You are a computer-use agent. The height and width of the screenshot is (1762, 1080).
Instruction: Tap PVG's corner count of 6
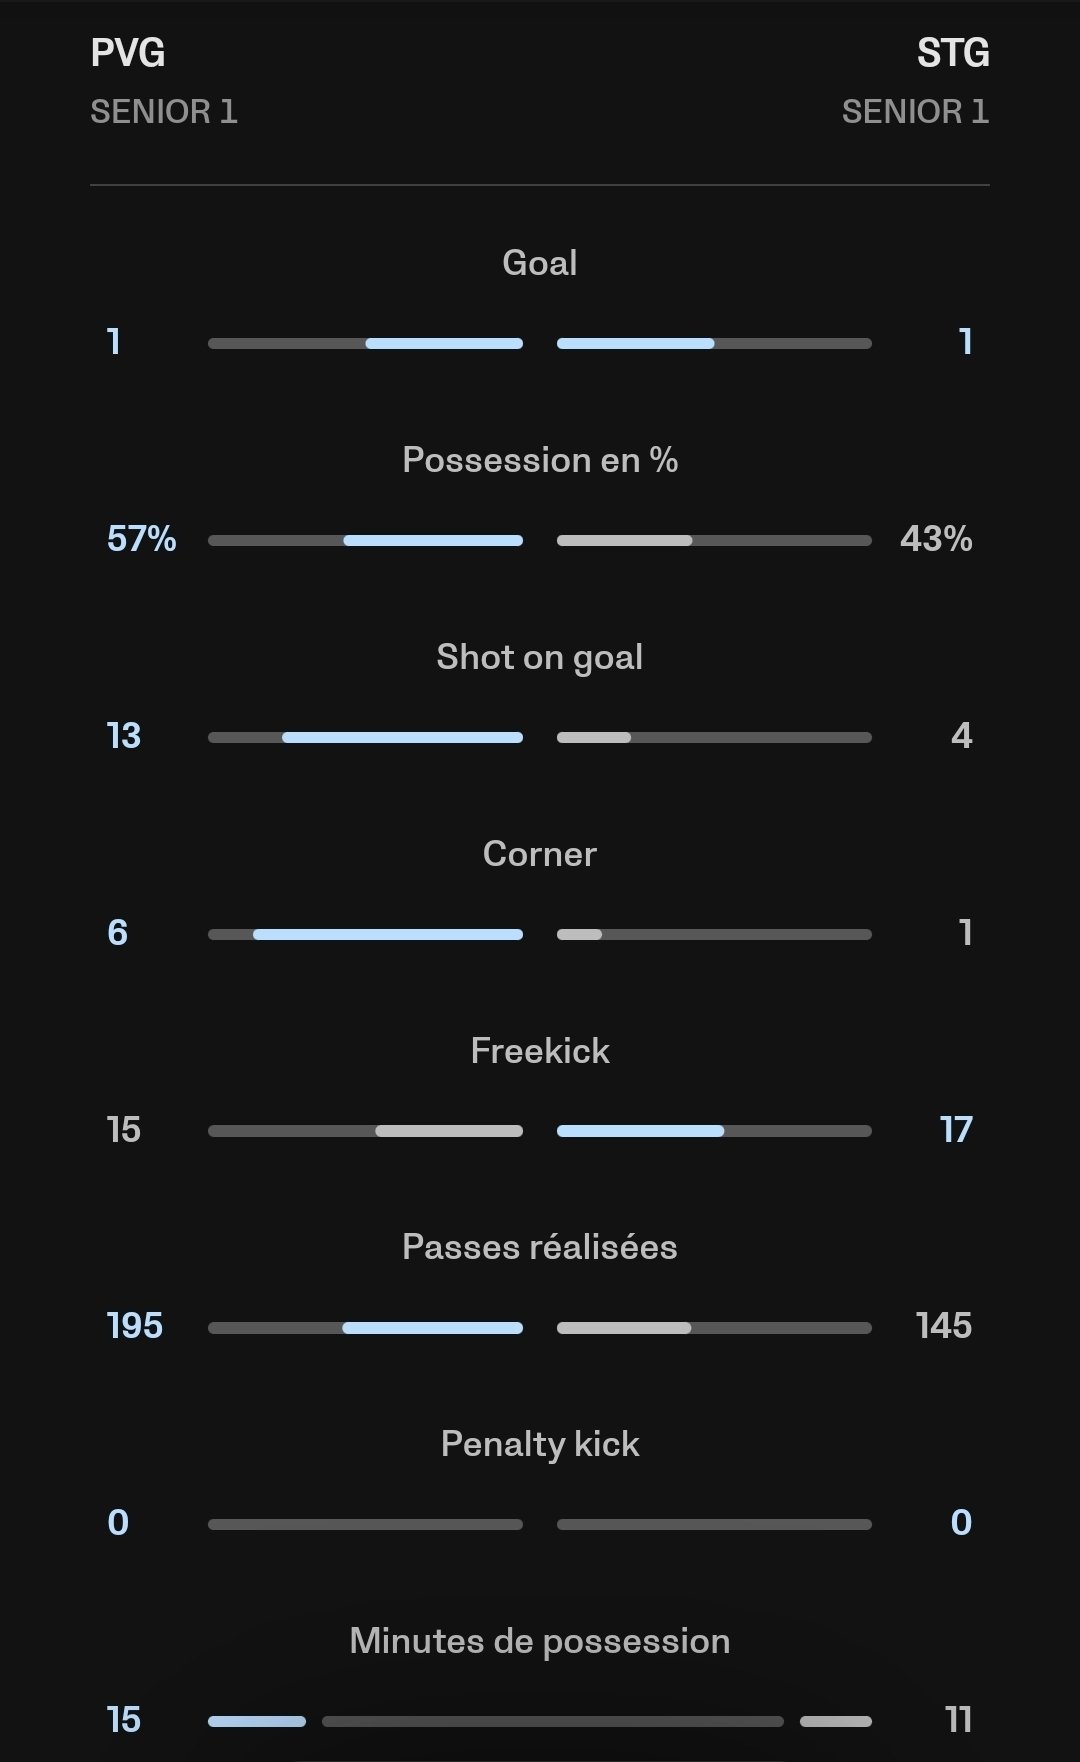pos(118,933)
